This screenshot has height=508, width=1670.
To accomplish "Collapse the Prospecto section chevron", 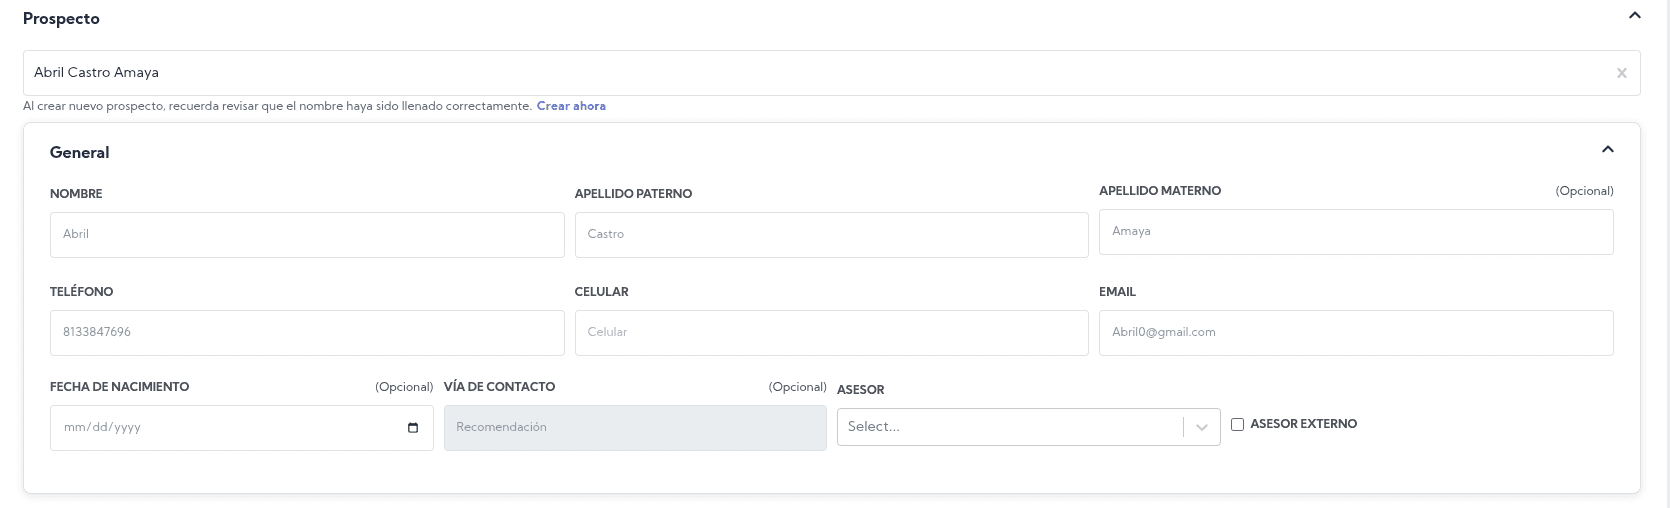I will click(x=1635, y=15).
